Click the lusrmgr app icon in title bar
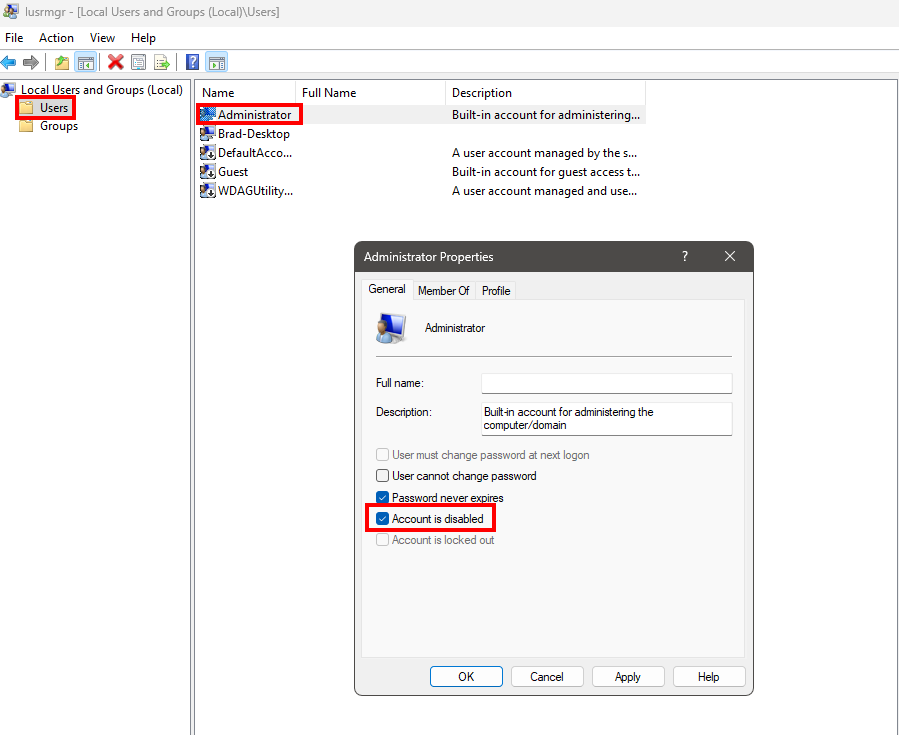 click(x=10, y=11)
